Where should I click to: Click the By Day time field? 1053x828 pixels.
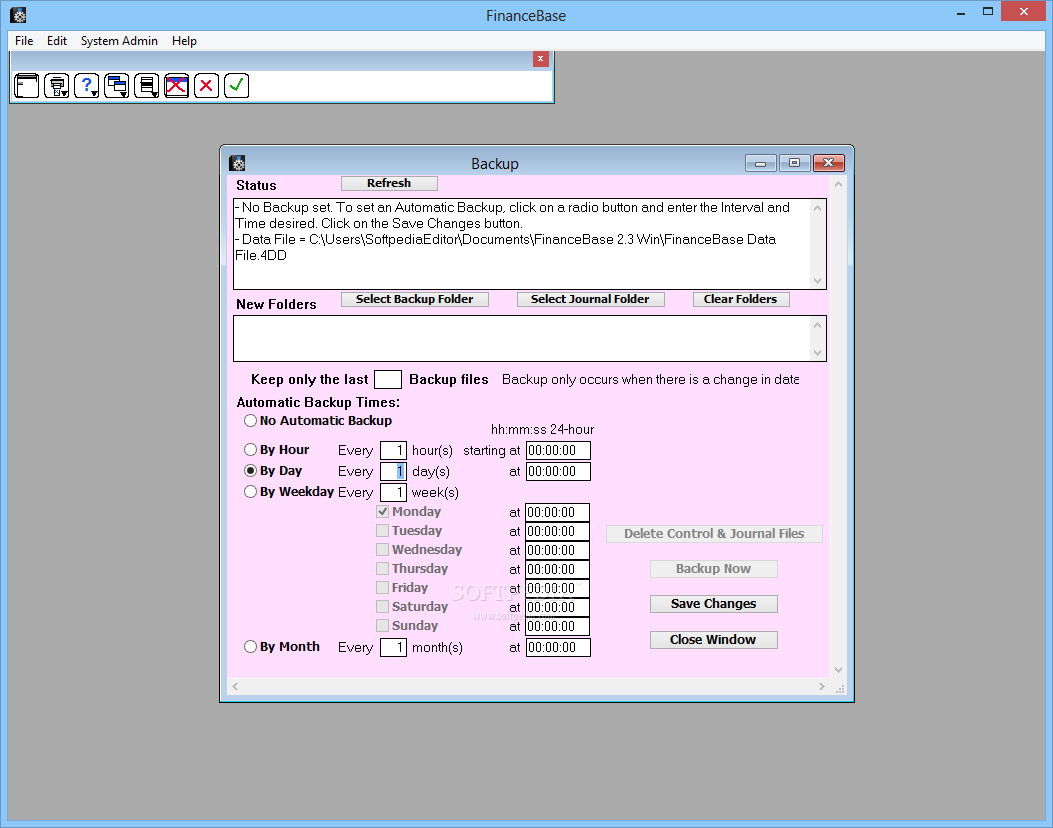pos(558,471)
